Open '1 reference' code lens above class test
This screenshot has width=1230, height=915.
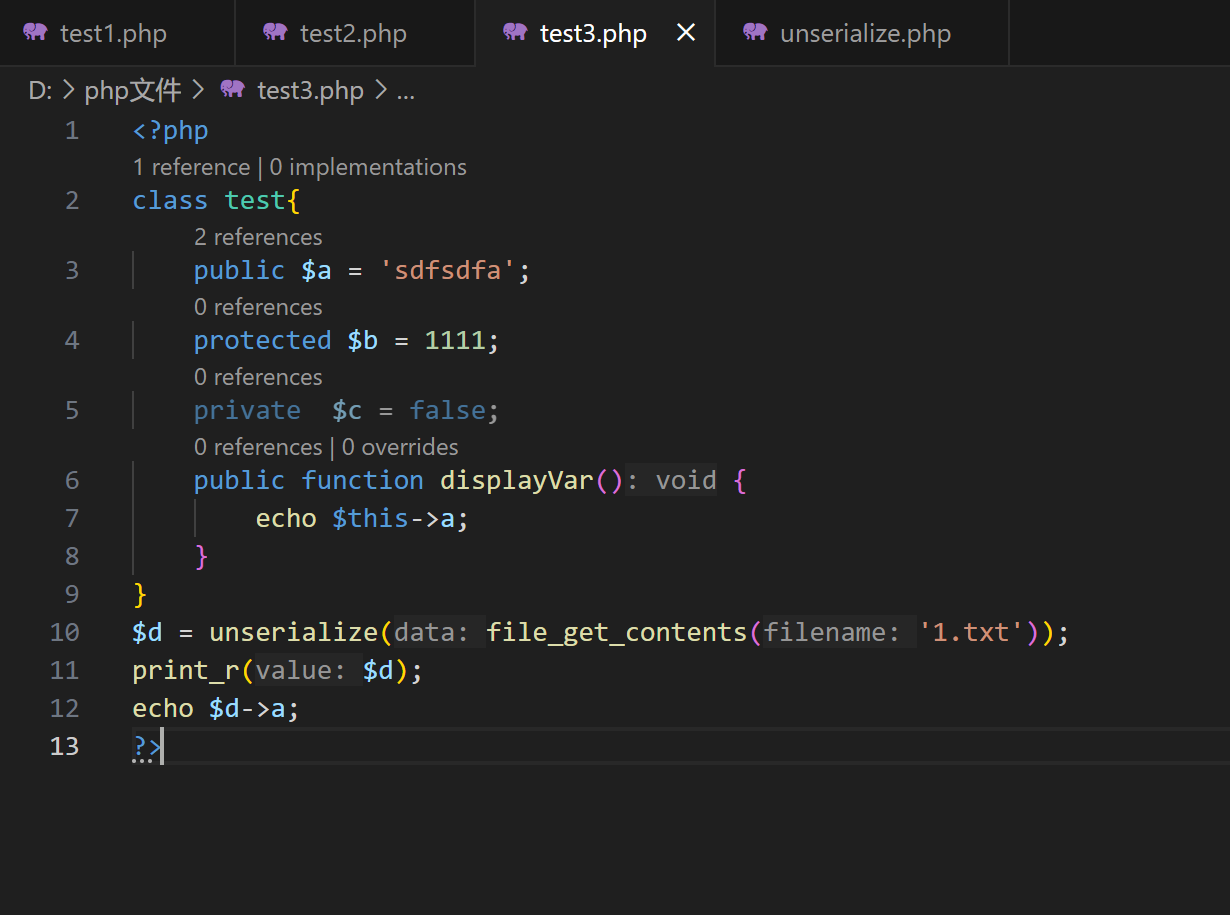(191, 167)
